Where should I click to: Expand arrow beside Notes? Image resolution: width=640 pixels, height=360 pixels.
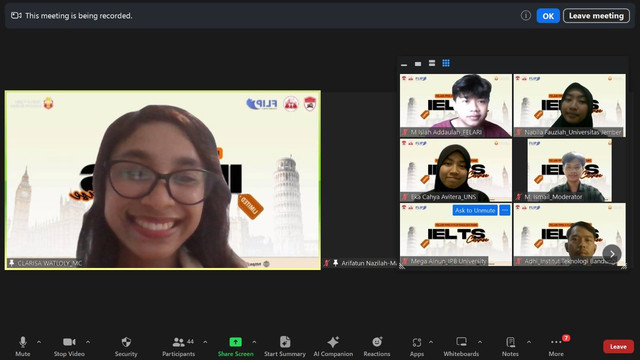click(x=529, y=342)
